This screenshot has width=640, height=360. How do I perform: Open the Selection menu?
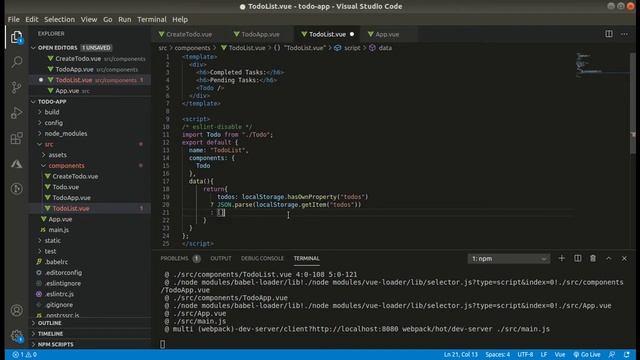(60, 20)
